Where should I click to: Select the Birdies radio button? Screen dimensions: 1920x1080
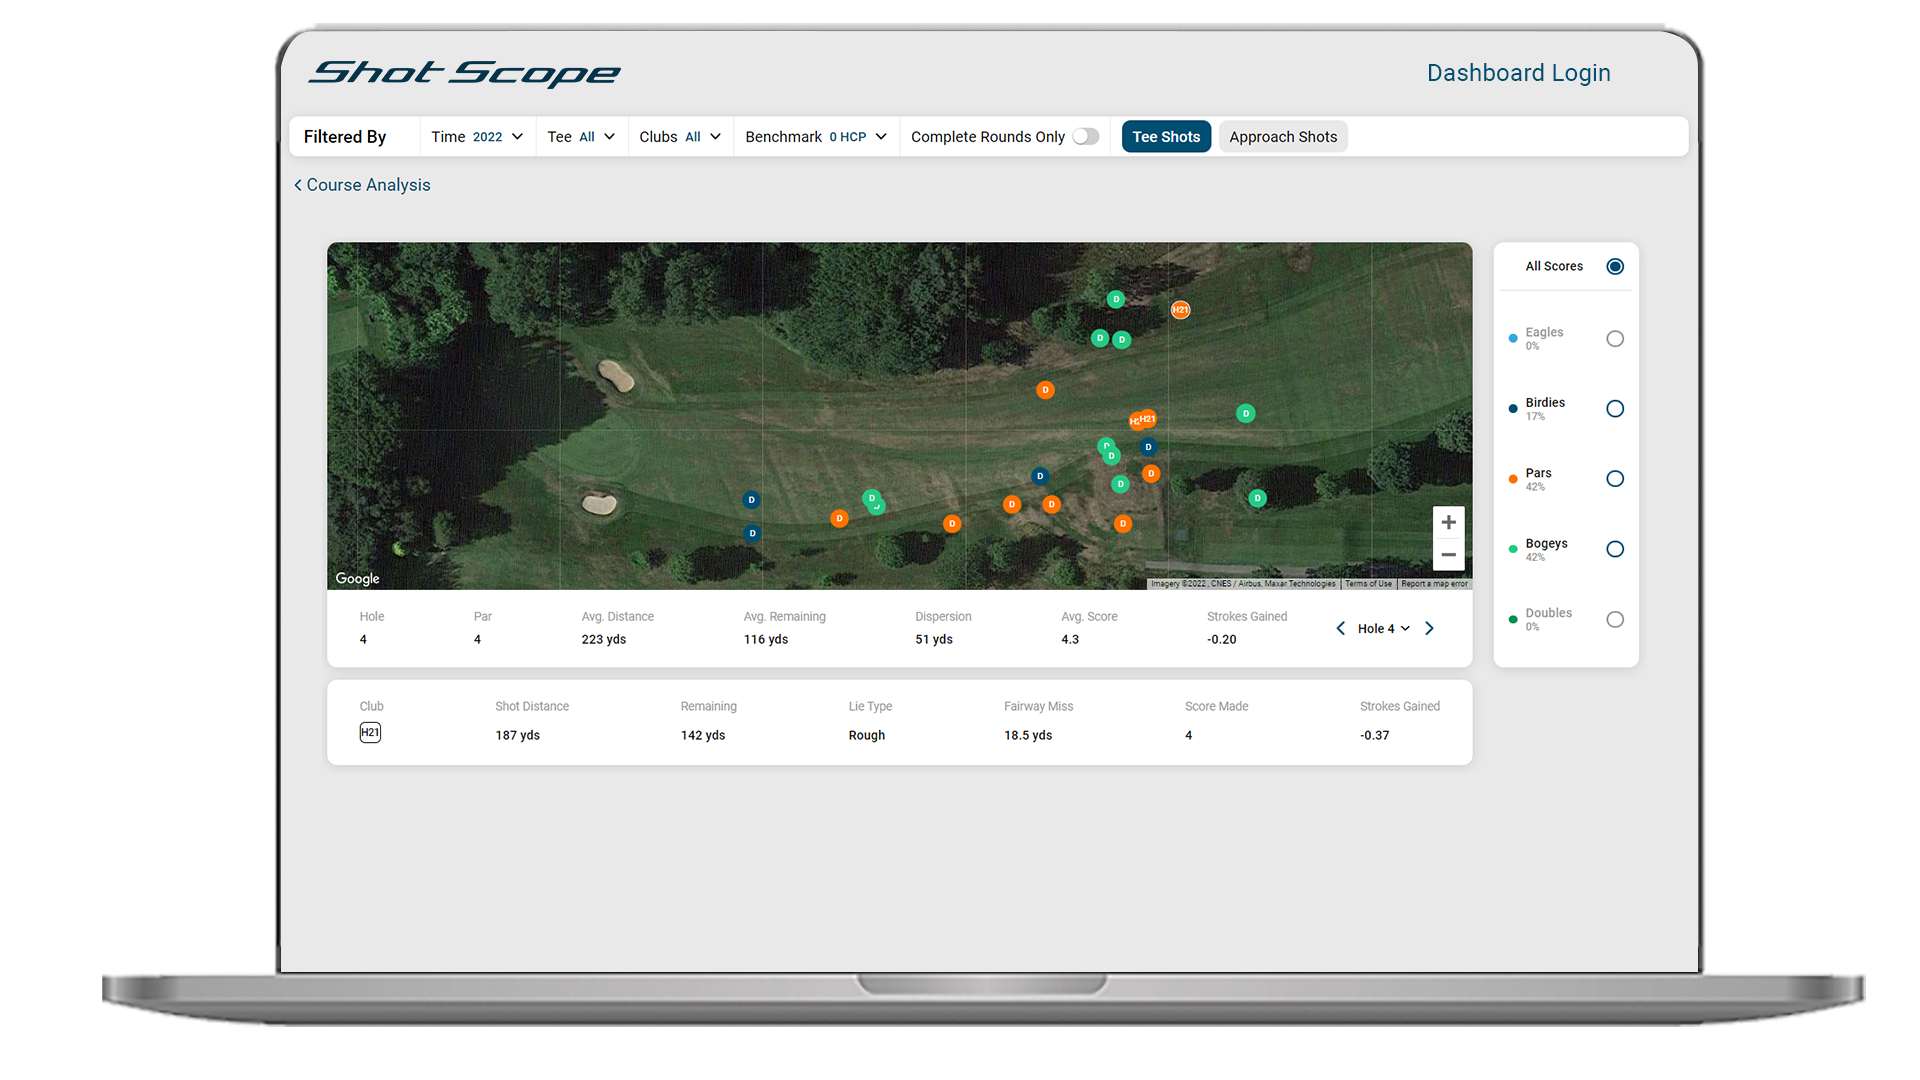click(x=1614, y=408)
